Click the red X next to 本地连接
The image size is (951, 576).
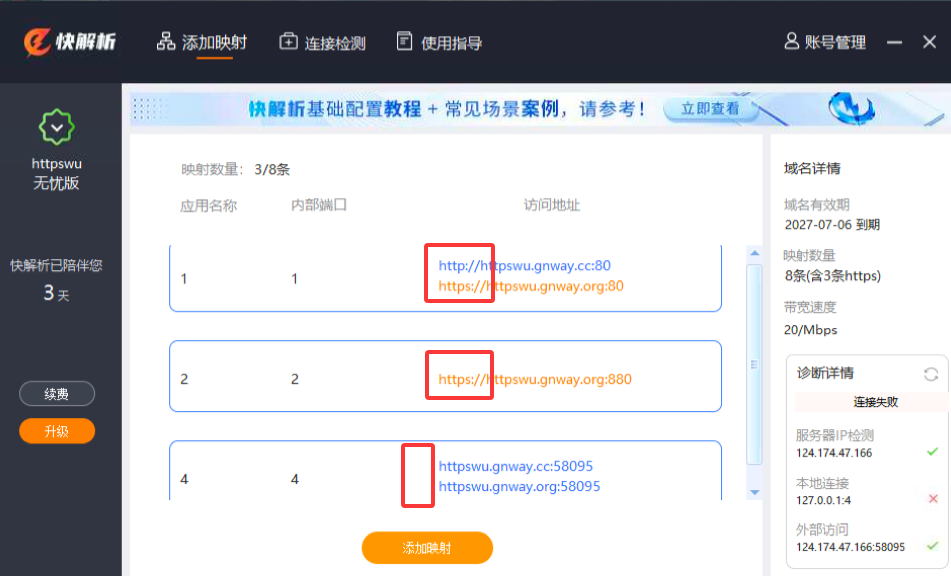933,498
